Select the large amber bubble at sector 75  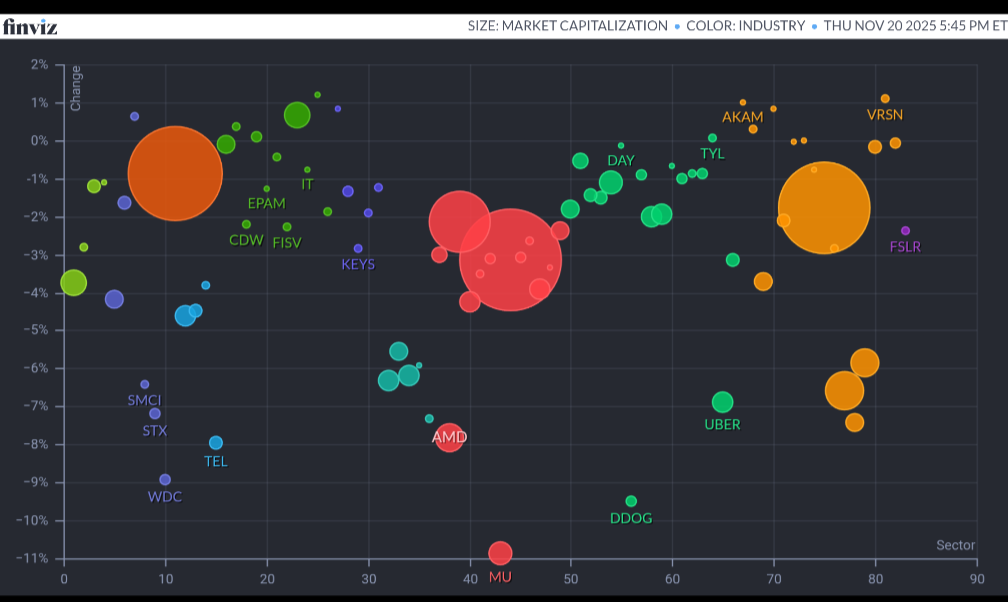coord(824,208)
